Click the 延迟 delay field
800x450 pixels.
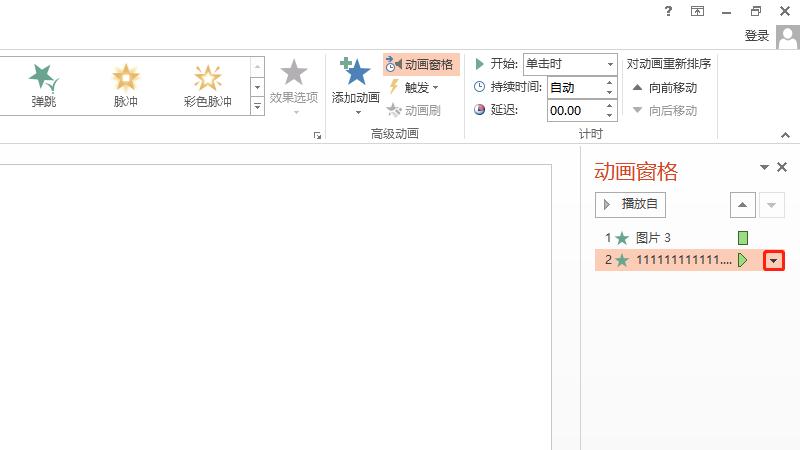pos(574,111)
